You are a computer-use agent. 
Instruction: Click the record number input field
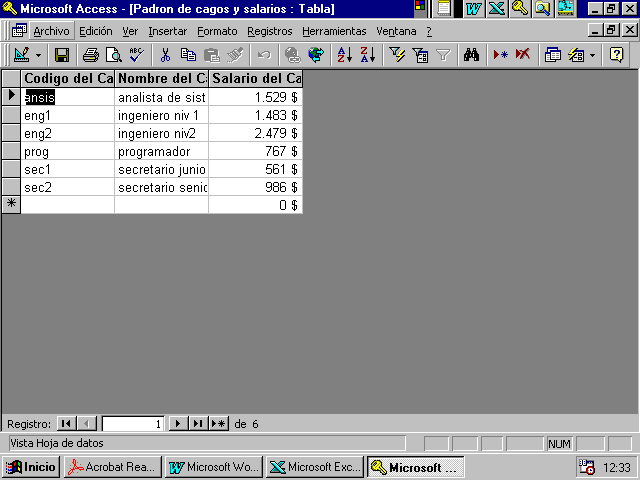133,424
